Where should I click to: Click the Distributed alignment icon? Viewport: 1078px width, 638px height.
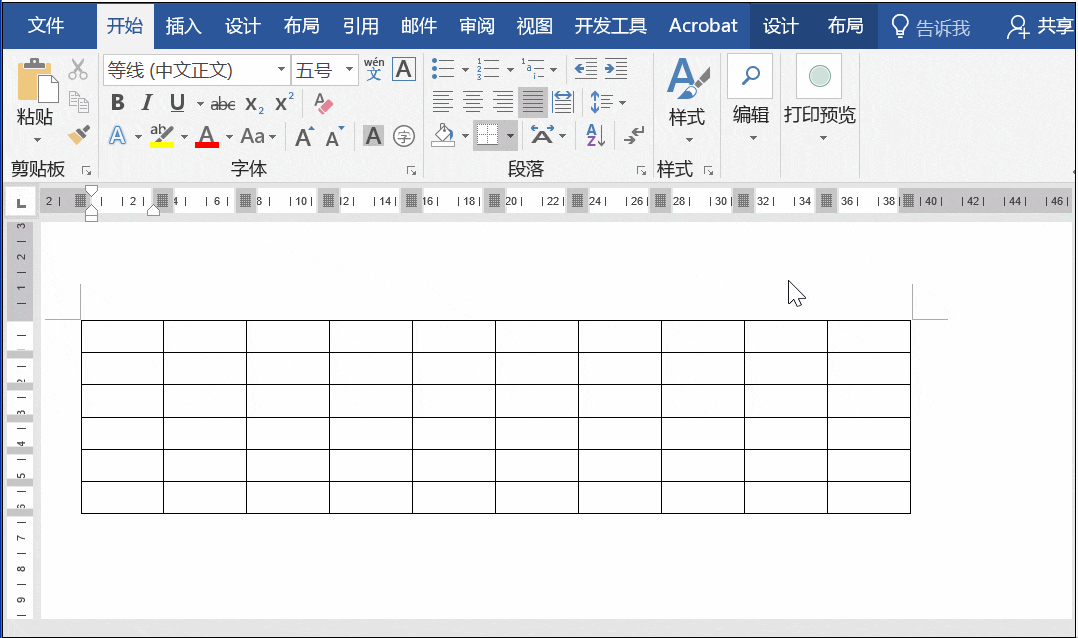point(563,102)
